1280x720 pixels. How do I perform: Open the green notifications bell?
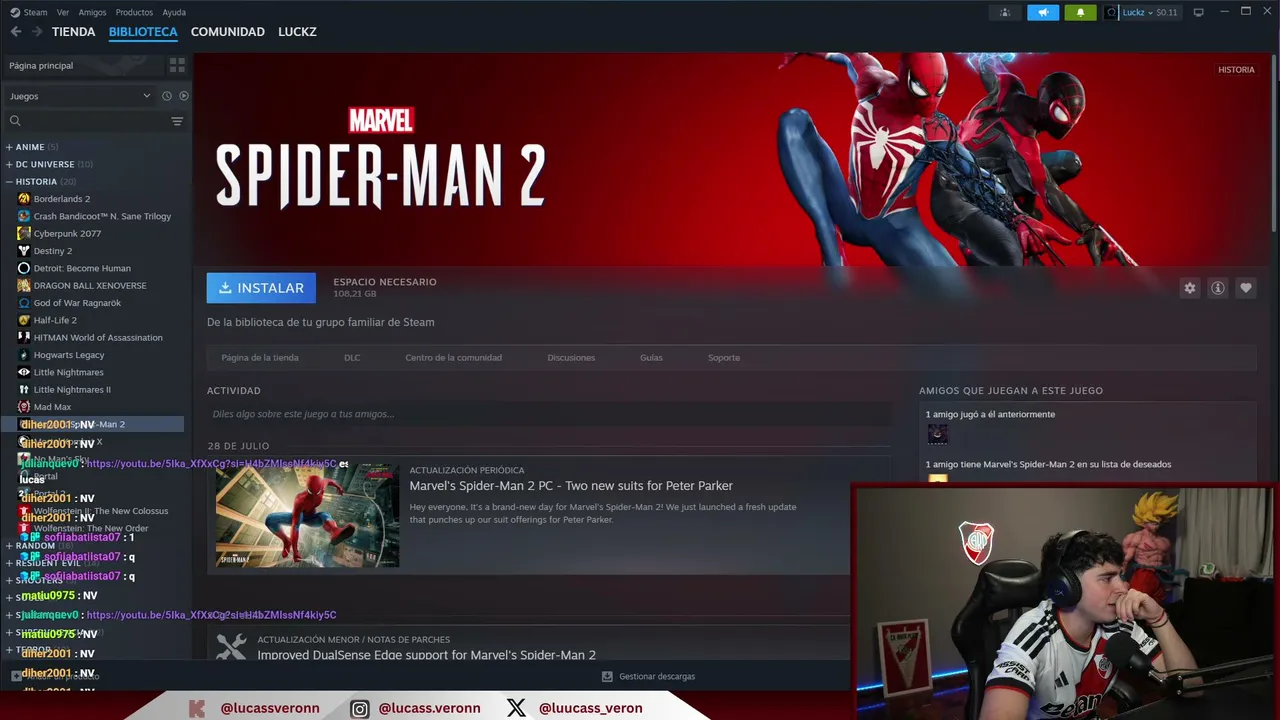pos(1080,12)
